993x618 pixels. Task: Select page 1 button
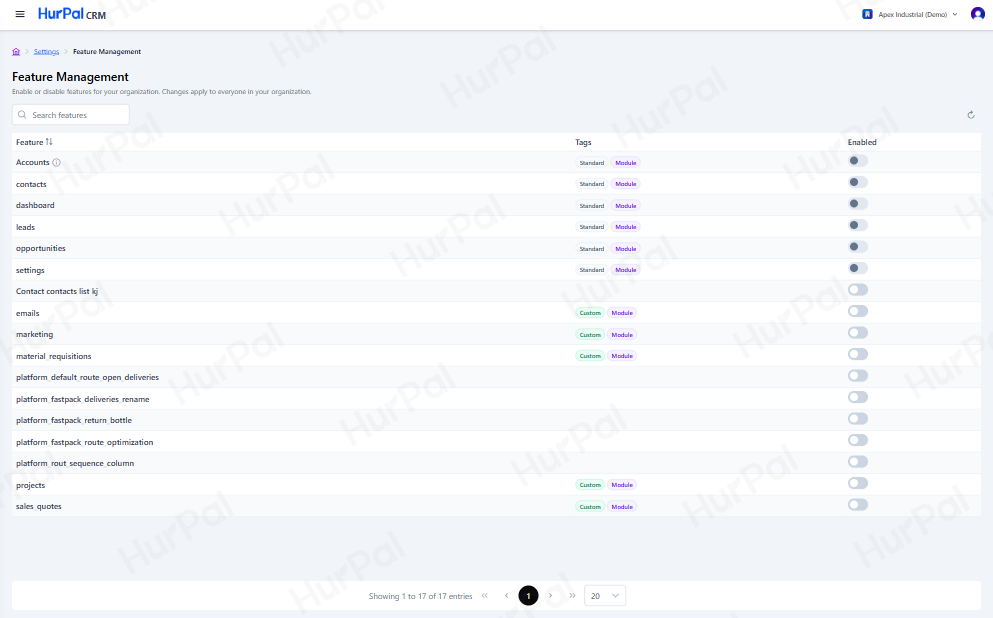(528, 596)
